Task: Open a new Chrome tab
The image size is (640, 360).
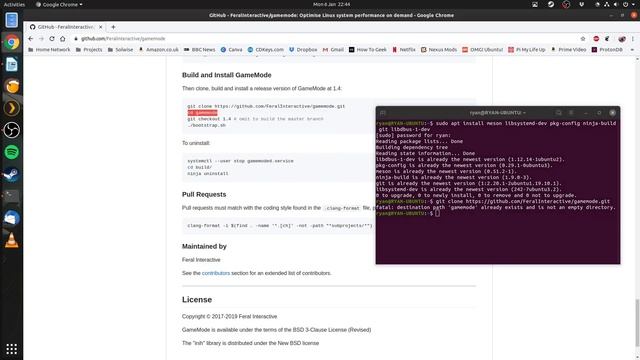Action: (x=113, y=27)
